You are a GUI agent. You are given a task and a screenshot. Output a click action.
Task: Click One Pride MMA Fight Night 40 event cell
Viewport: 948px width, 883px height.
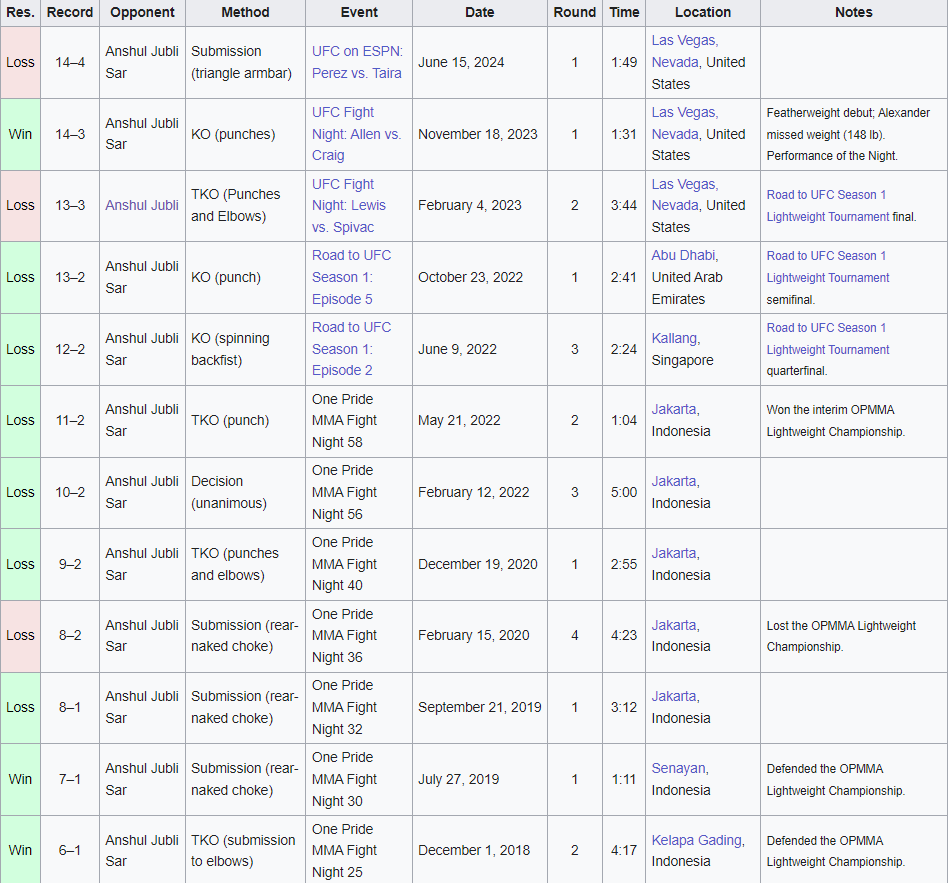pos(359,564)
